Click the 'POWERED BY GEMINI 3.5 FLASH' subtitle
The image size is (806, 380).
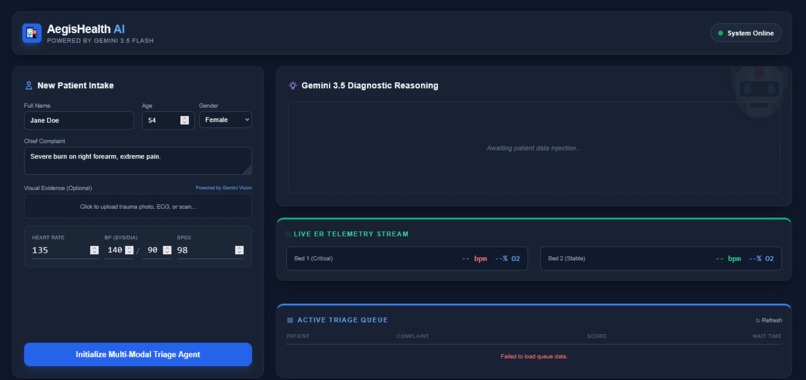click(100, 41)
